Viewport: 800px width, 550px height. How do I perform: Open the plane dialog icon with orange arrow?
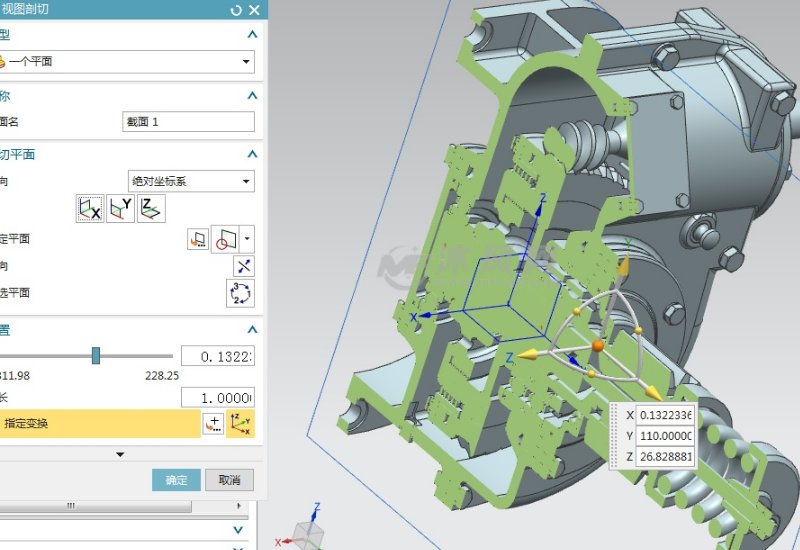[198, 239]
